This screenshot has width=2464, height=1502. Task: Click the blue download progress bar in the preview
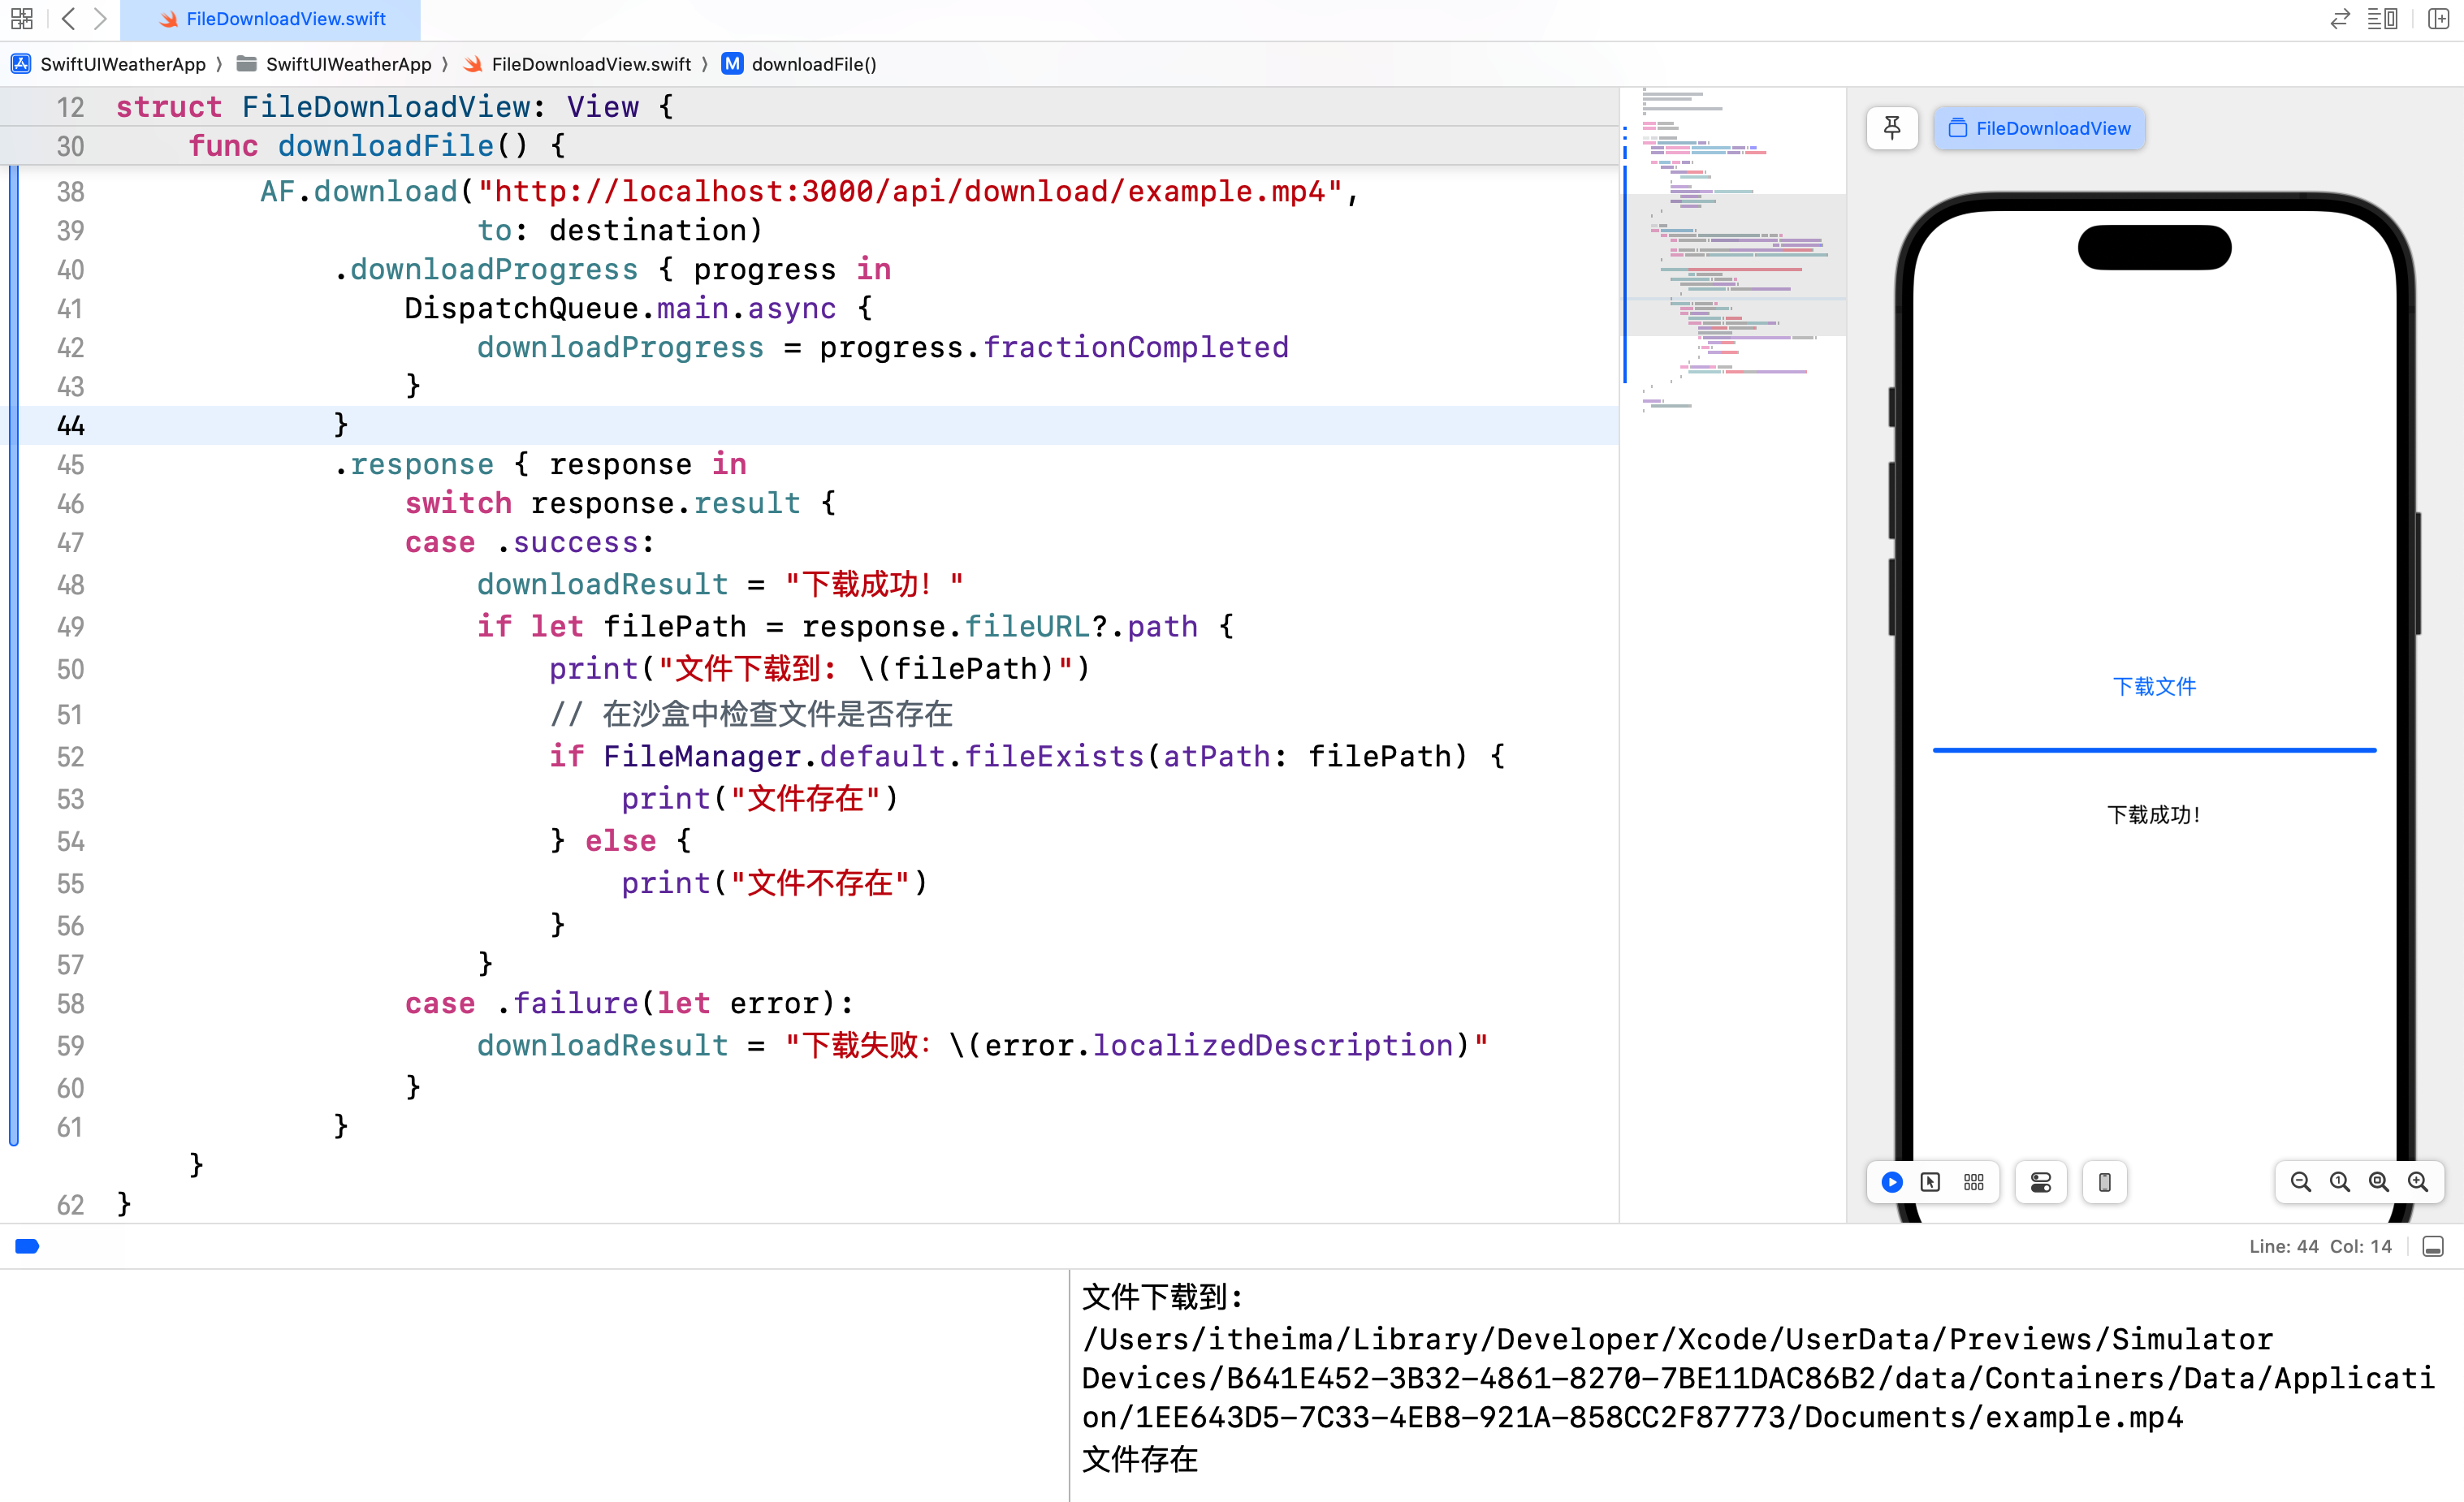(2154, 749)
